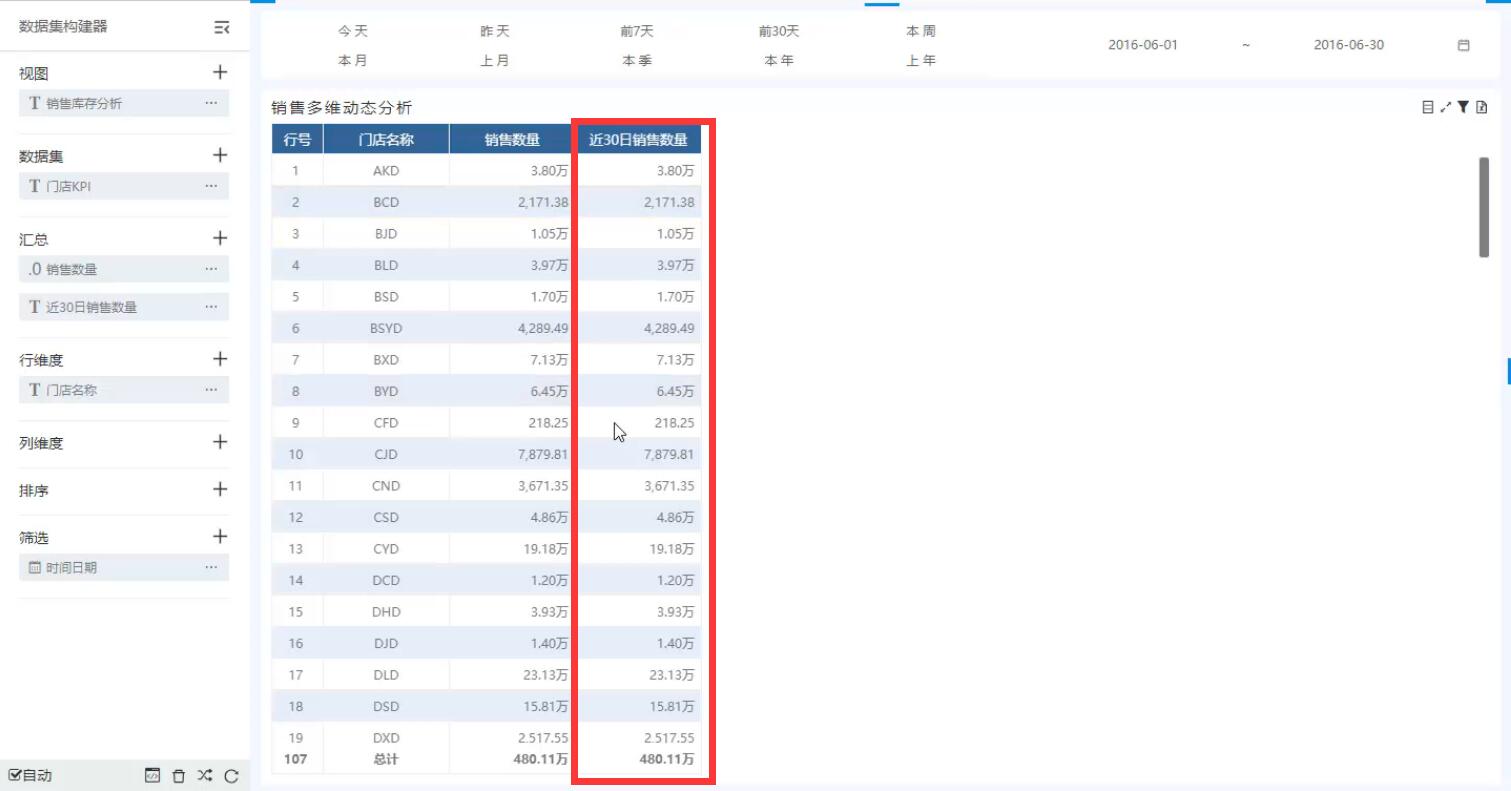This screenshot has height=791, width=1511.
Task: Click the table rows icon beside the fullscreen arrows
Action: (x=1427, y=107)
